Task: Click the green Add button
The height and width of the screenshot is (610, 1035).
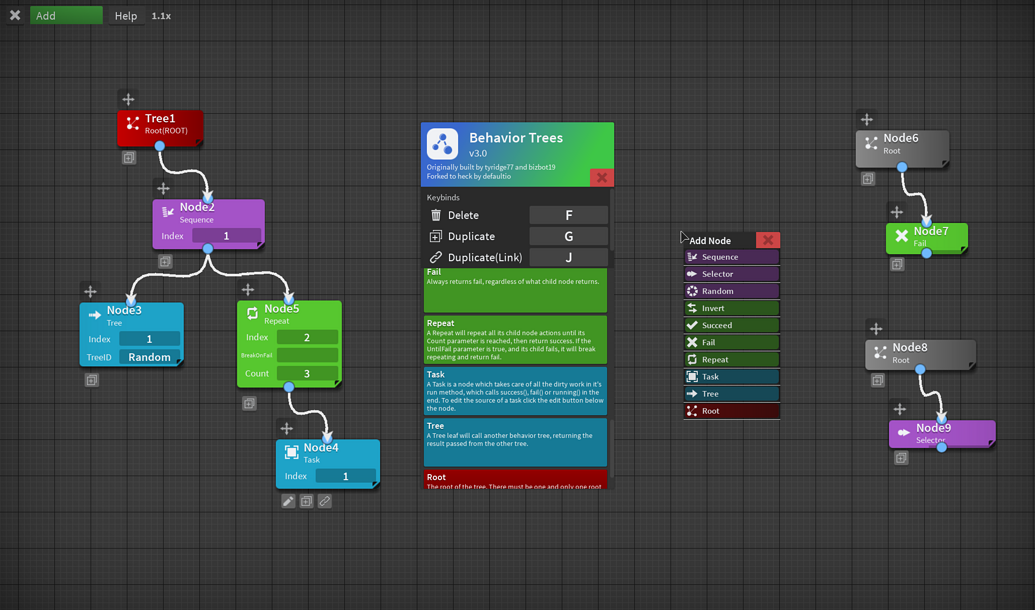Action: coord(66,14)
